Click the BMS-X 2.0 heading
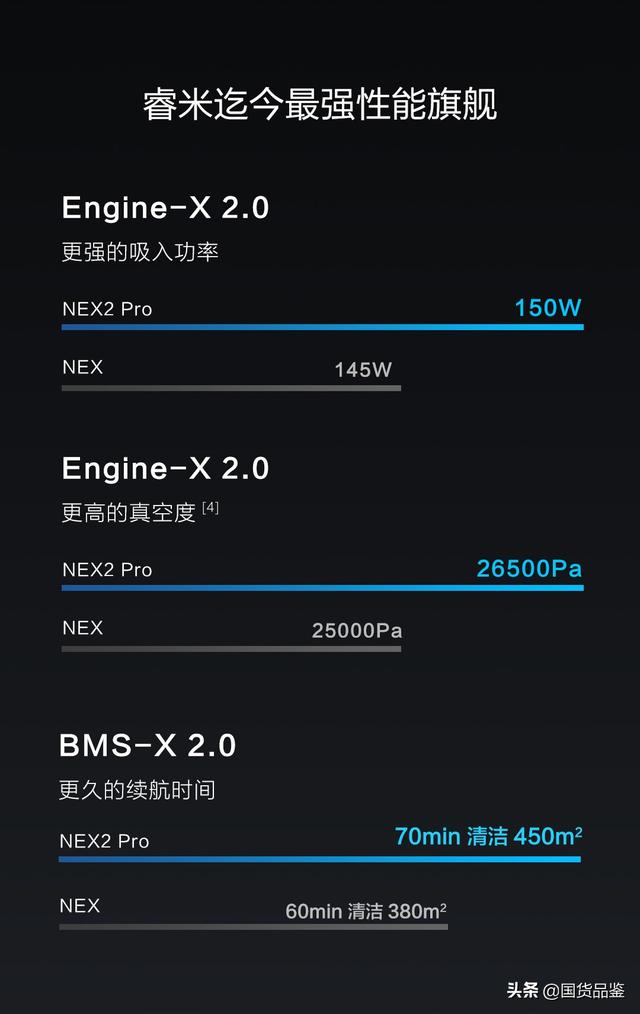This screenshot has width=640, height=1014. pyautogui.click(x=147, y=746)
